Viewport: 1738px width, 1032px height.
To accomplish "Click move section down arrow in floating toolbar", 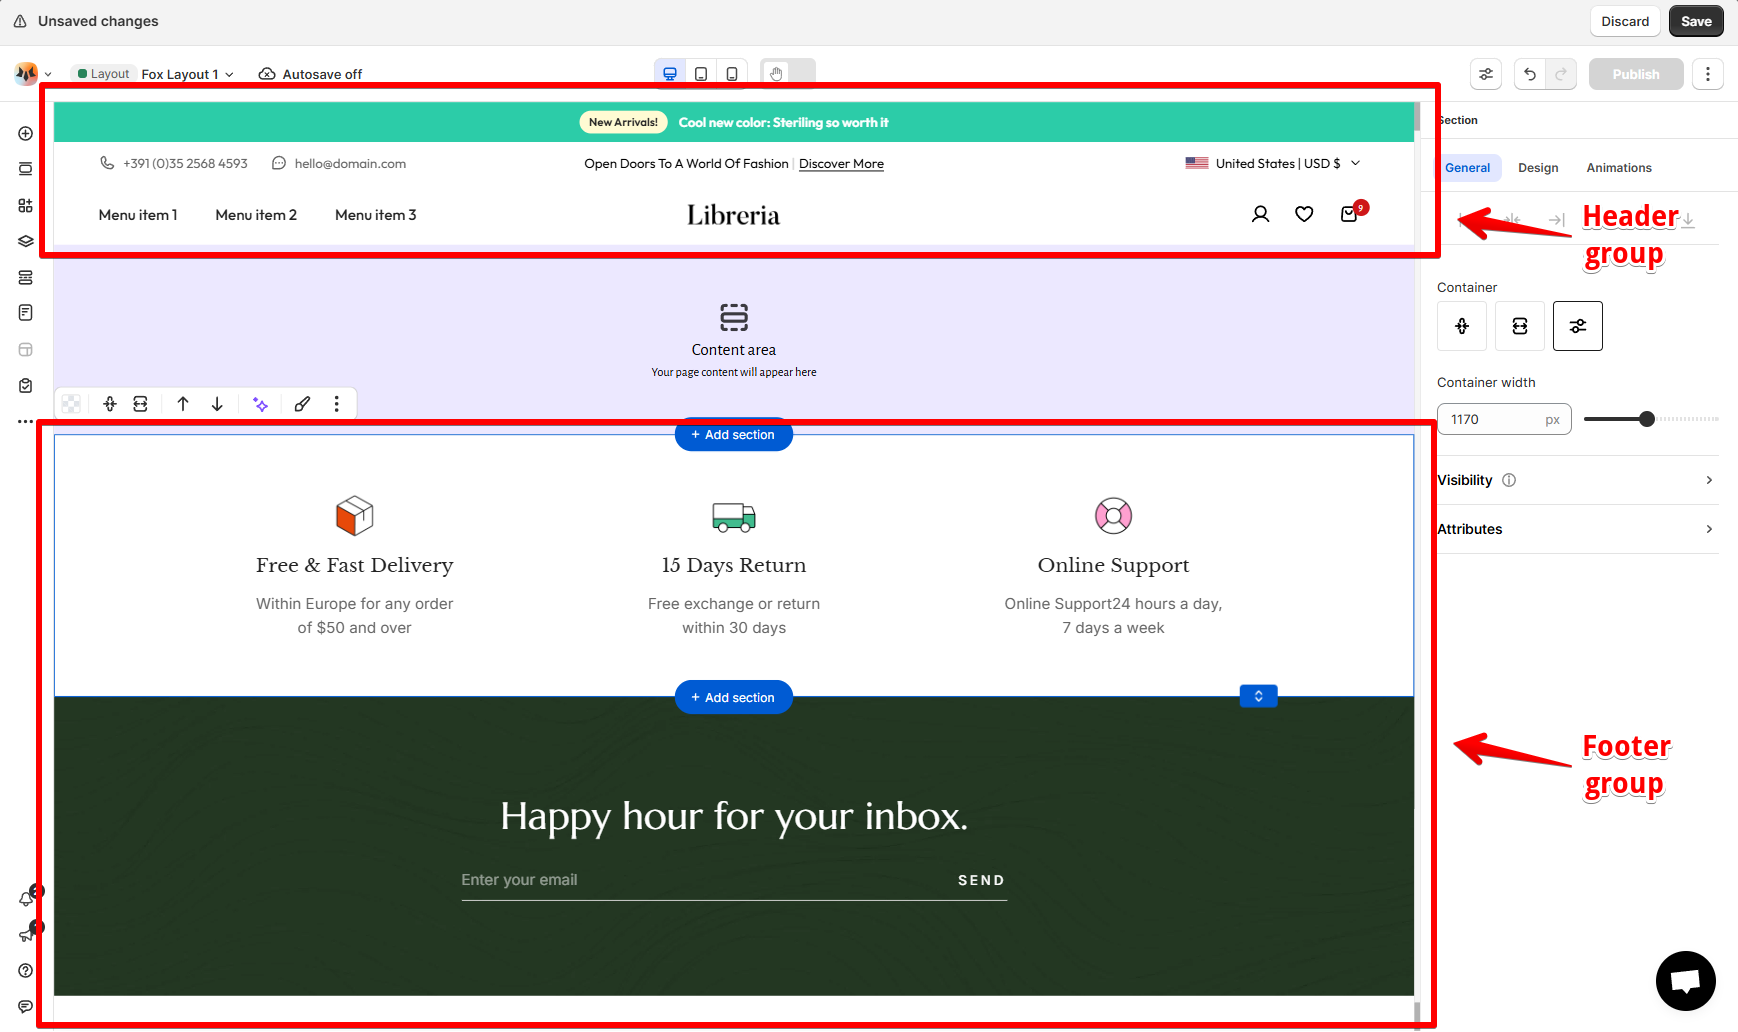I will [x=217, y=404].
